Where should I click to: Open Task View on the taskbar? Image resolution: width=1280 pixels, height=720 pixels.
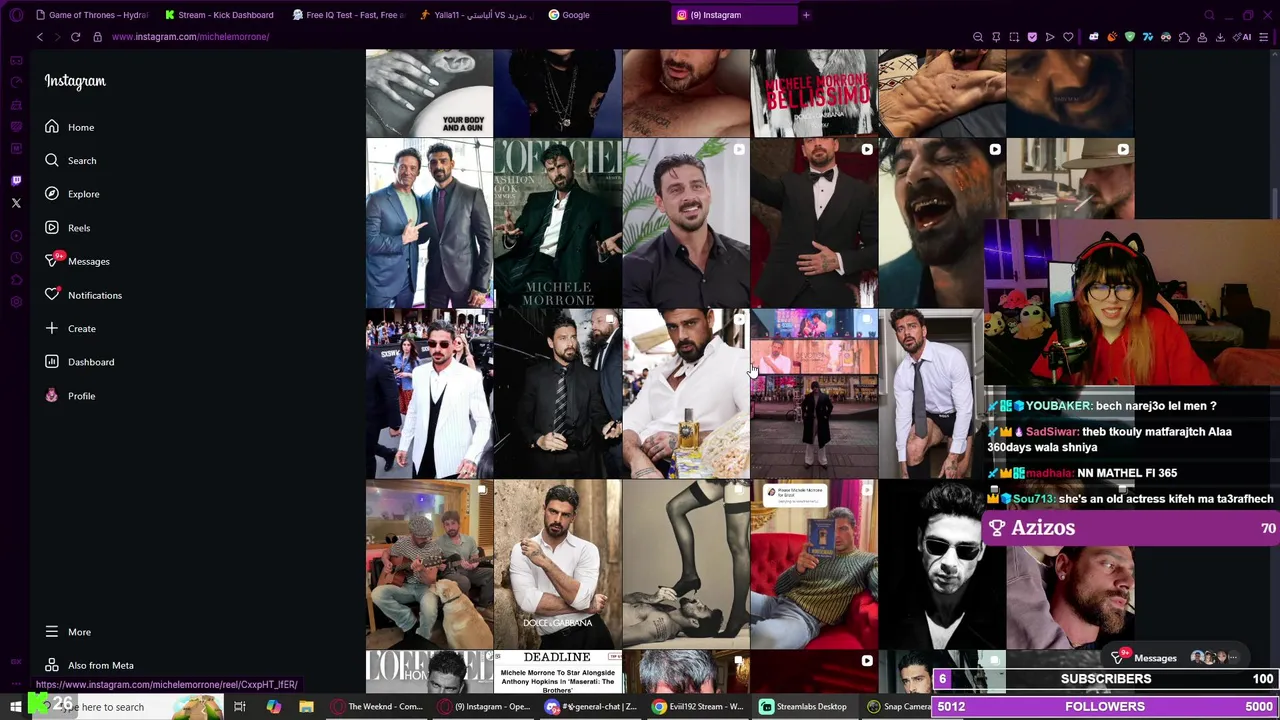240,707
